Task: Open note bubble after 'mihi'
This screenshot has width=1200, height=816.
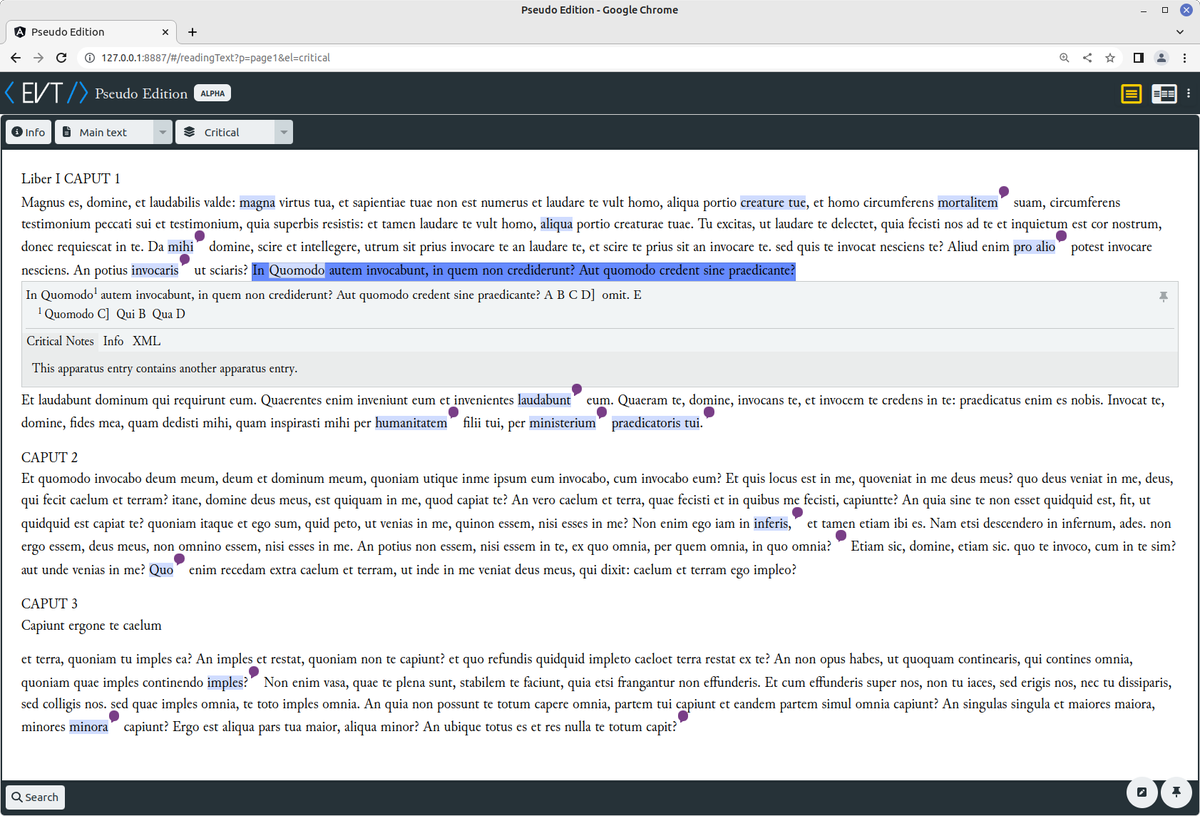Action: coord(199,236)
